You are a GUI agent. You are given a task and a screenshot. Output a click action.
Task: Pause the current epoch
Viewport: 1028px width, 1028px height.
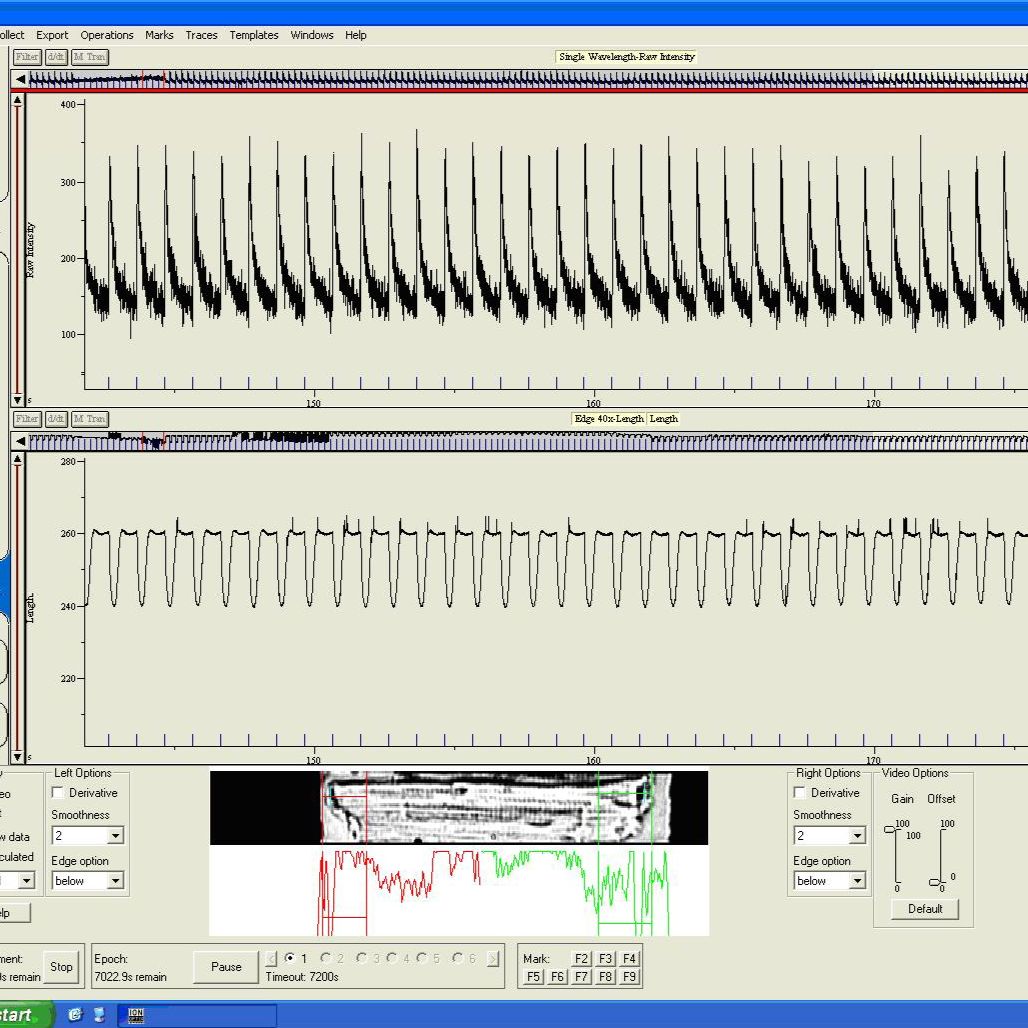(x=226, y=966)
